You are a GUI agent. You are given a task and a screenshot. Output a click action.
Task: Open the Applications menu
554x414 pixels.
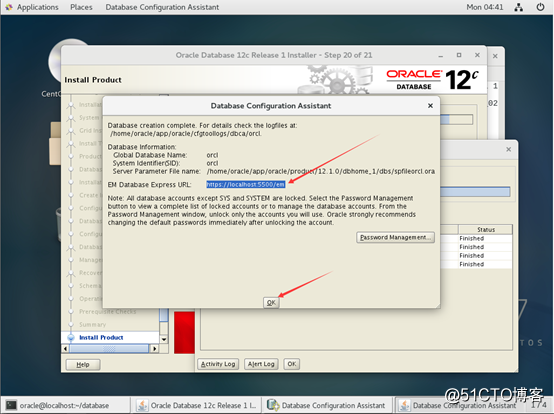(x=37, y=7)
